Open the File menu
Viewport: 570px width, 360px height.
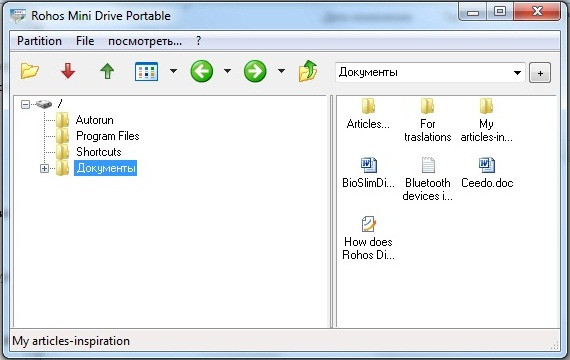(x=85, y=41)
